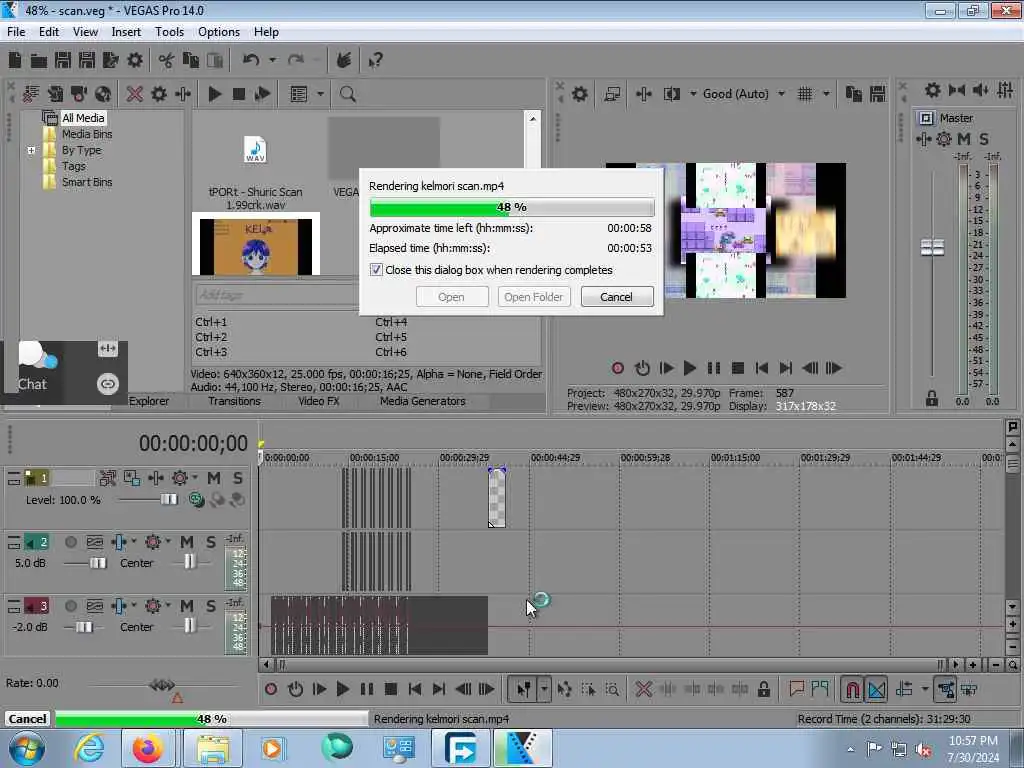Image resolution: width=1024 pixels, height=768 pixels.
Task: Click Go to Start in timeline transport
Action: coord(415,689)
